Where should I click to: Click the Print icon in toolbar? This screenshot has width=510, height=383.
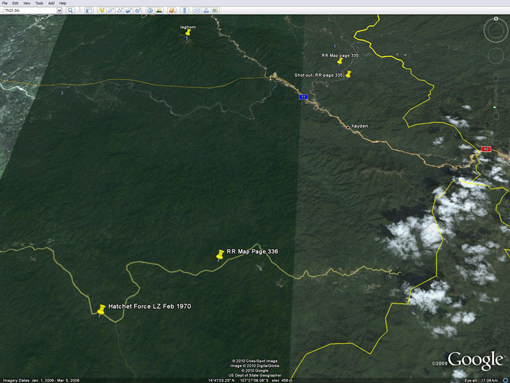pos(206,10)
